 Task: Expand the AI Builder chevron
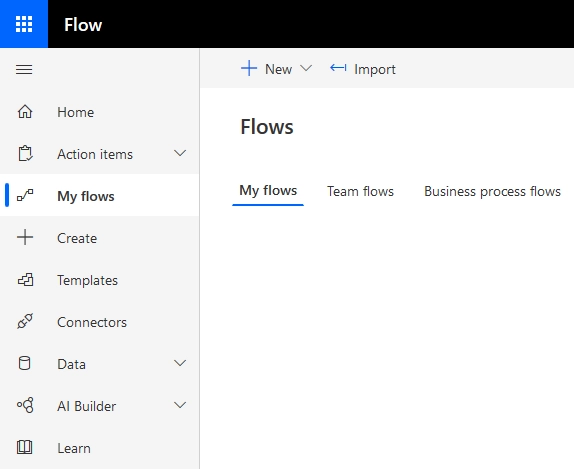(x=180, y=405)
